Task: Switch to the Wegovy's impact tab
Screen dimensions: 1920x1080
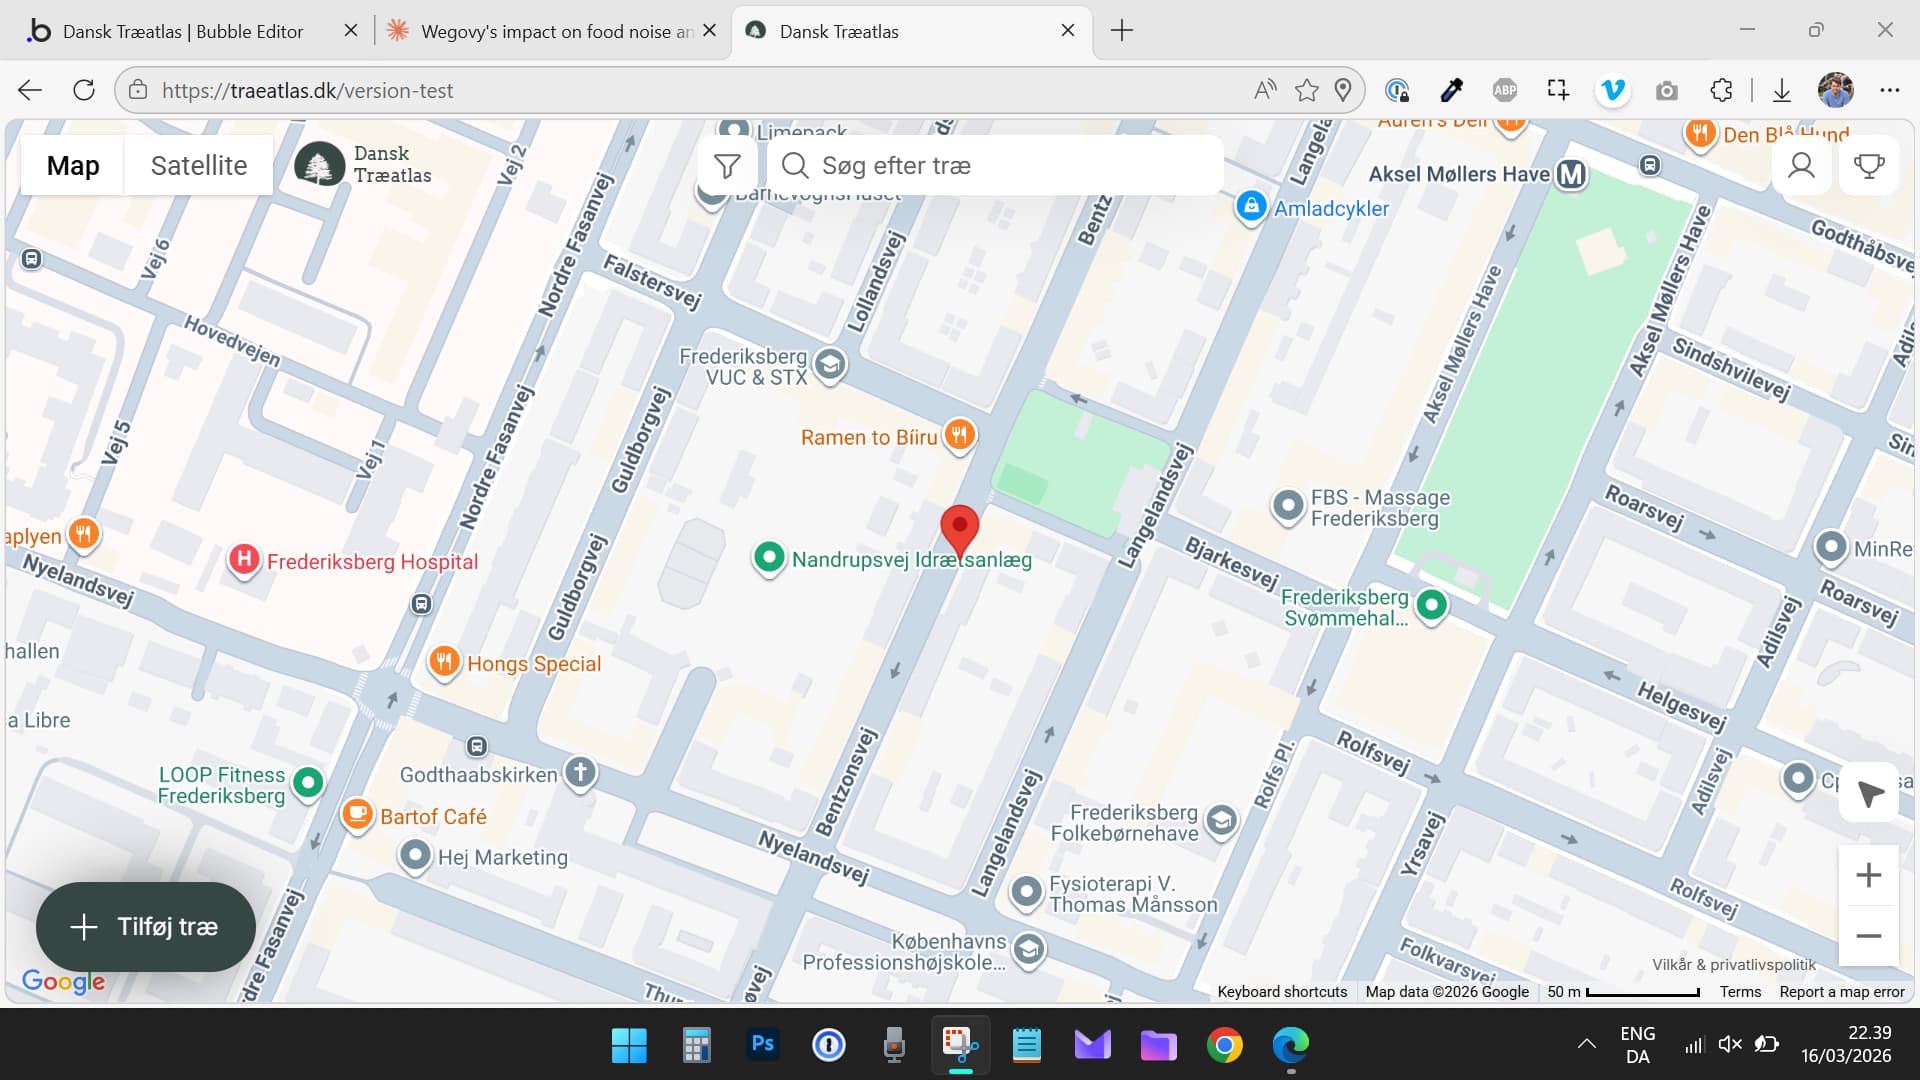Action: click(555, 31)
